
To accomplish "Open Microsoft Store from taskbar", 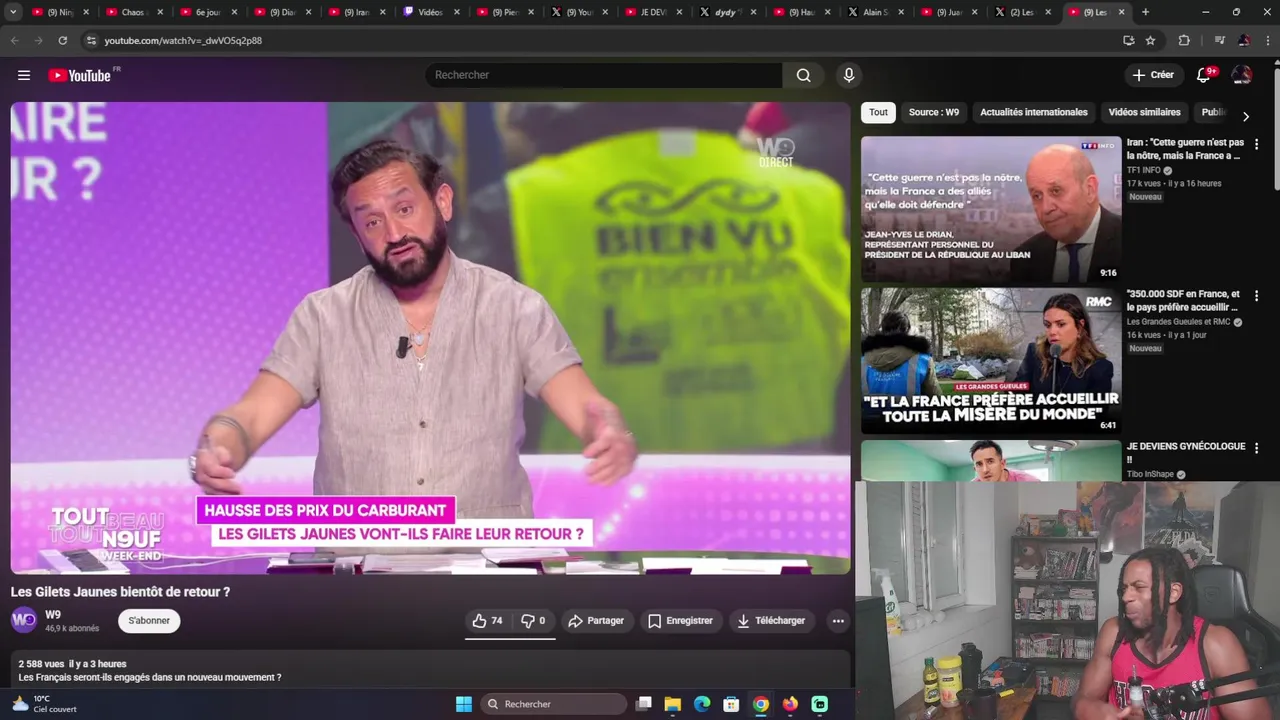I will click(731, 704).
